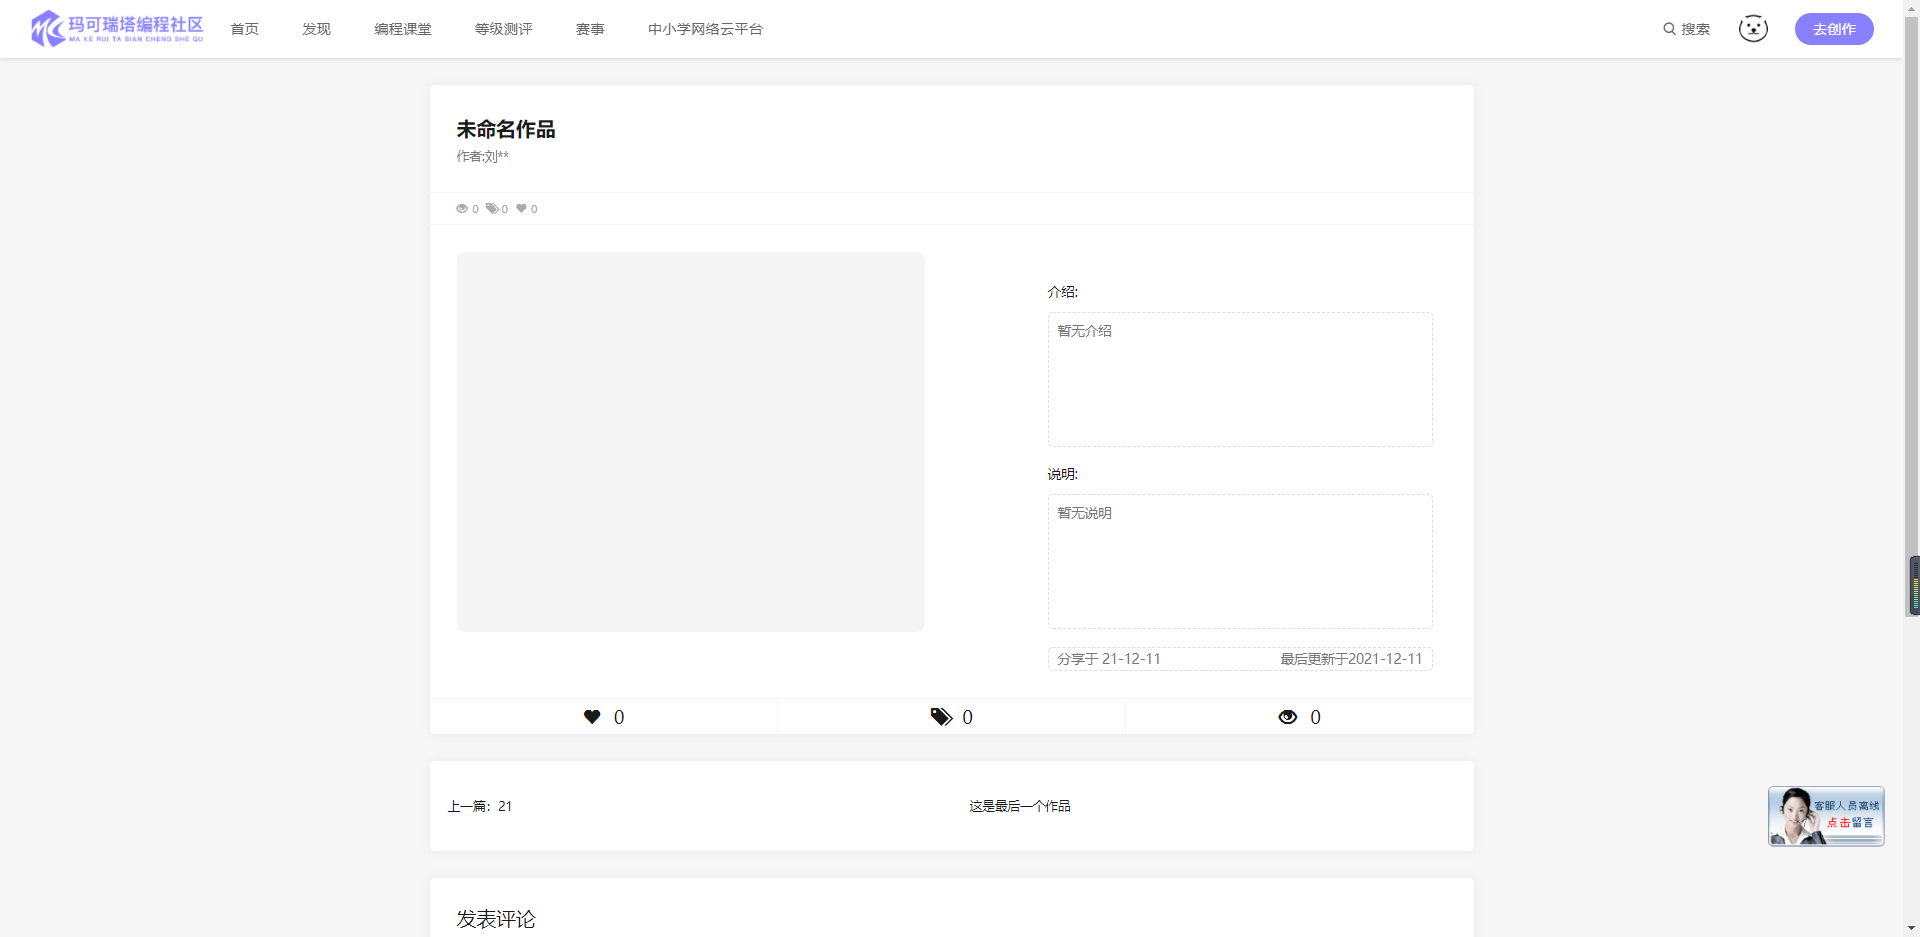This screenshot has width=1920, height=937.
Task: Click small tag icon under the title
Action: tap(492, 209)
